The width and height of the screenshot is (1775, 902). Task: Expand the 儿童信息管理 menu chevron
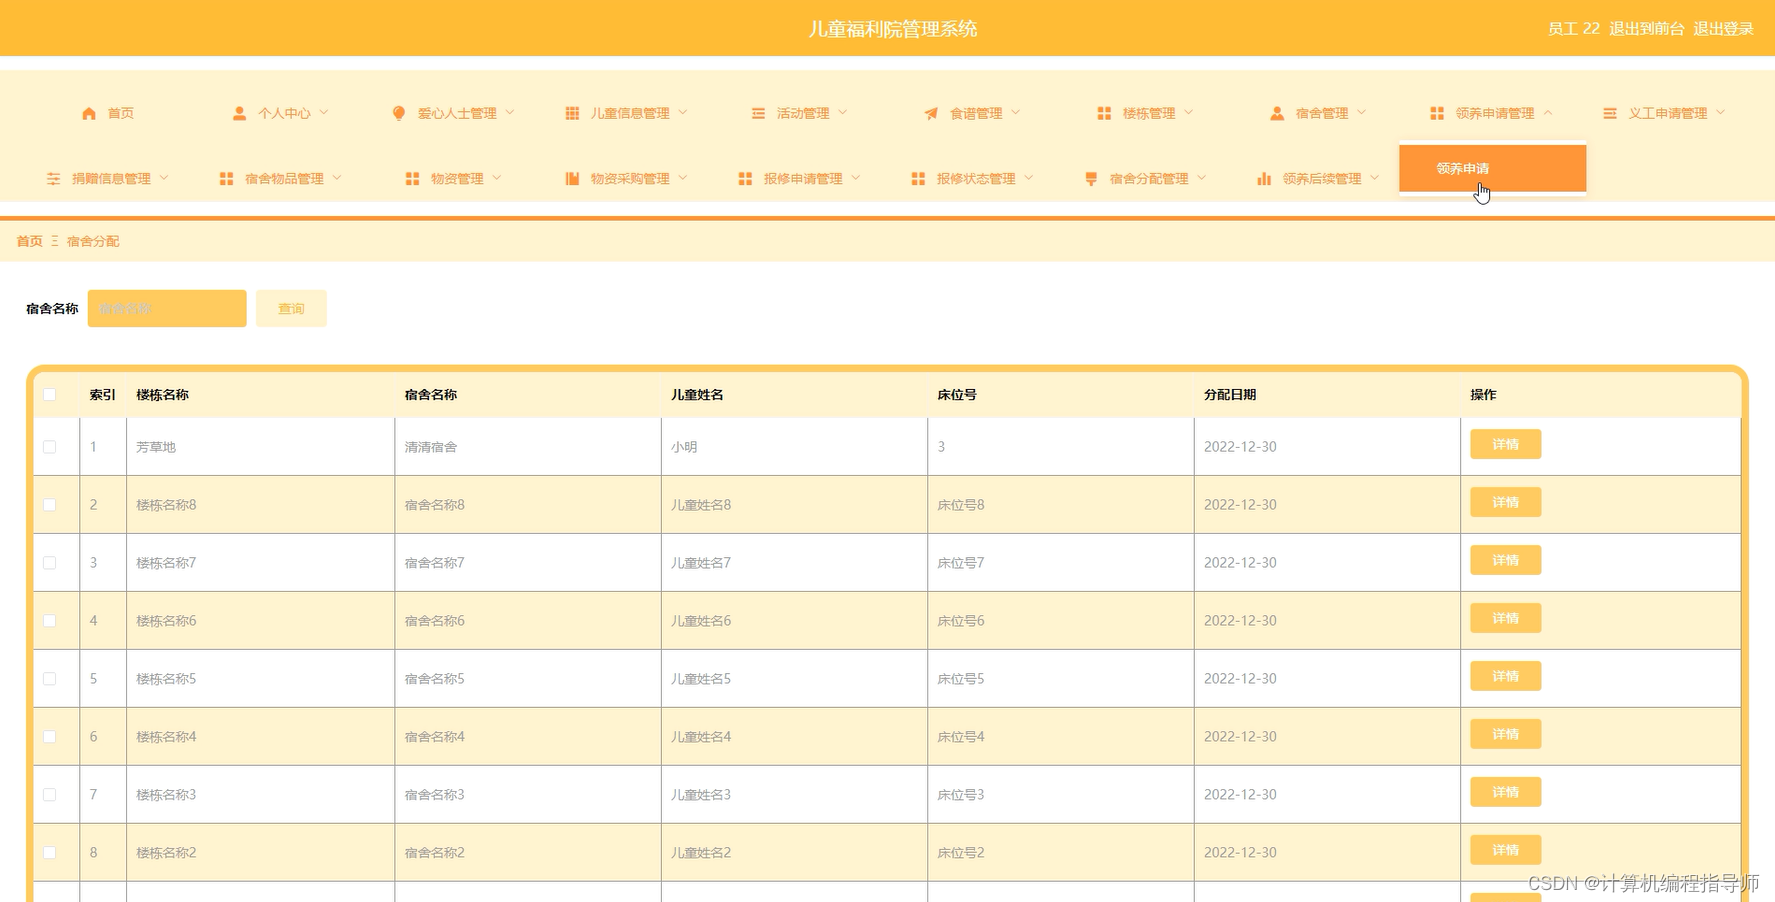(683, 112)
